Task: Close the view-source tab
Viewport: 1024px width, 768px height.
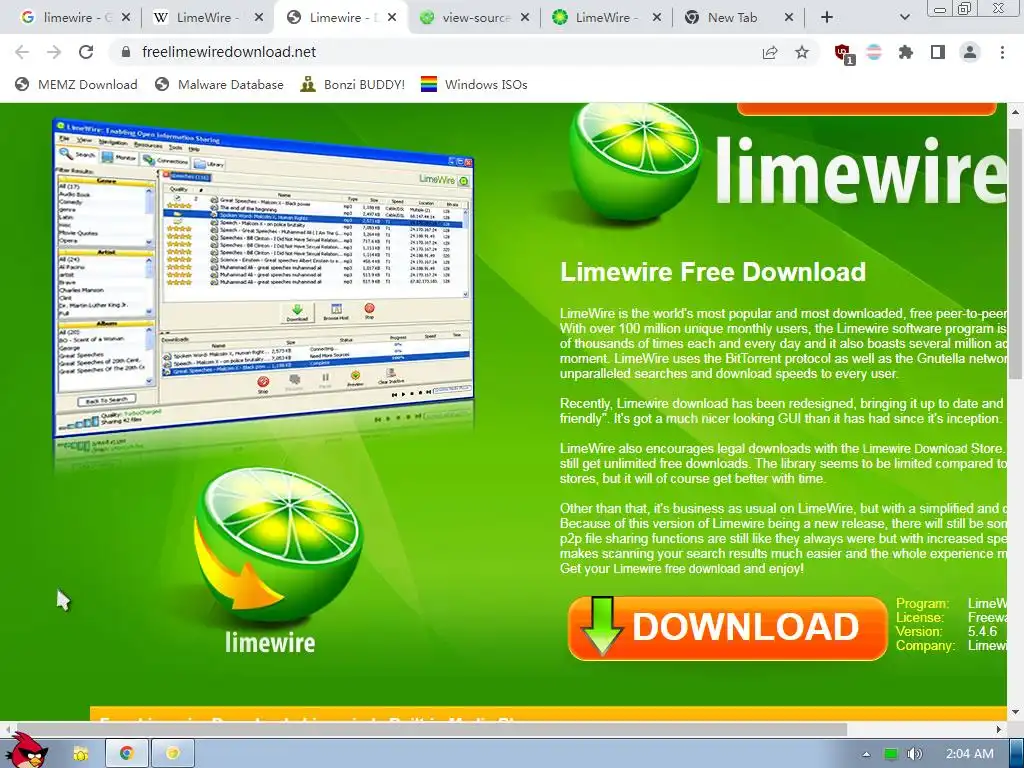Action: click(x=525, y=18)
